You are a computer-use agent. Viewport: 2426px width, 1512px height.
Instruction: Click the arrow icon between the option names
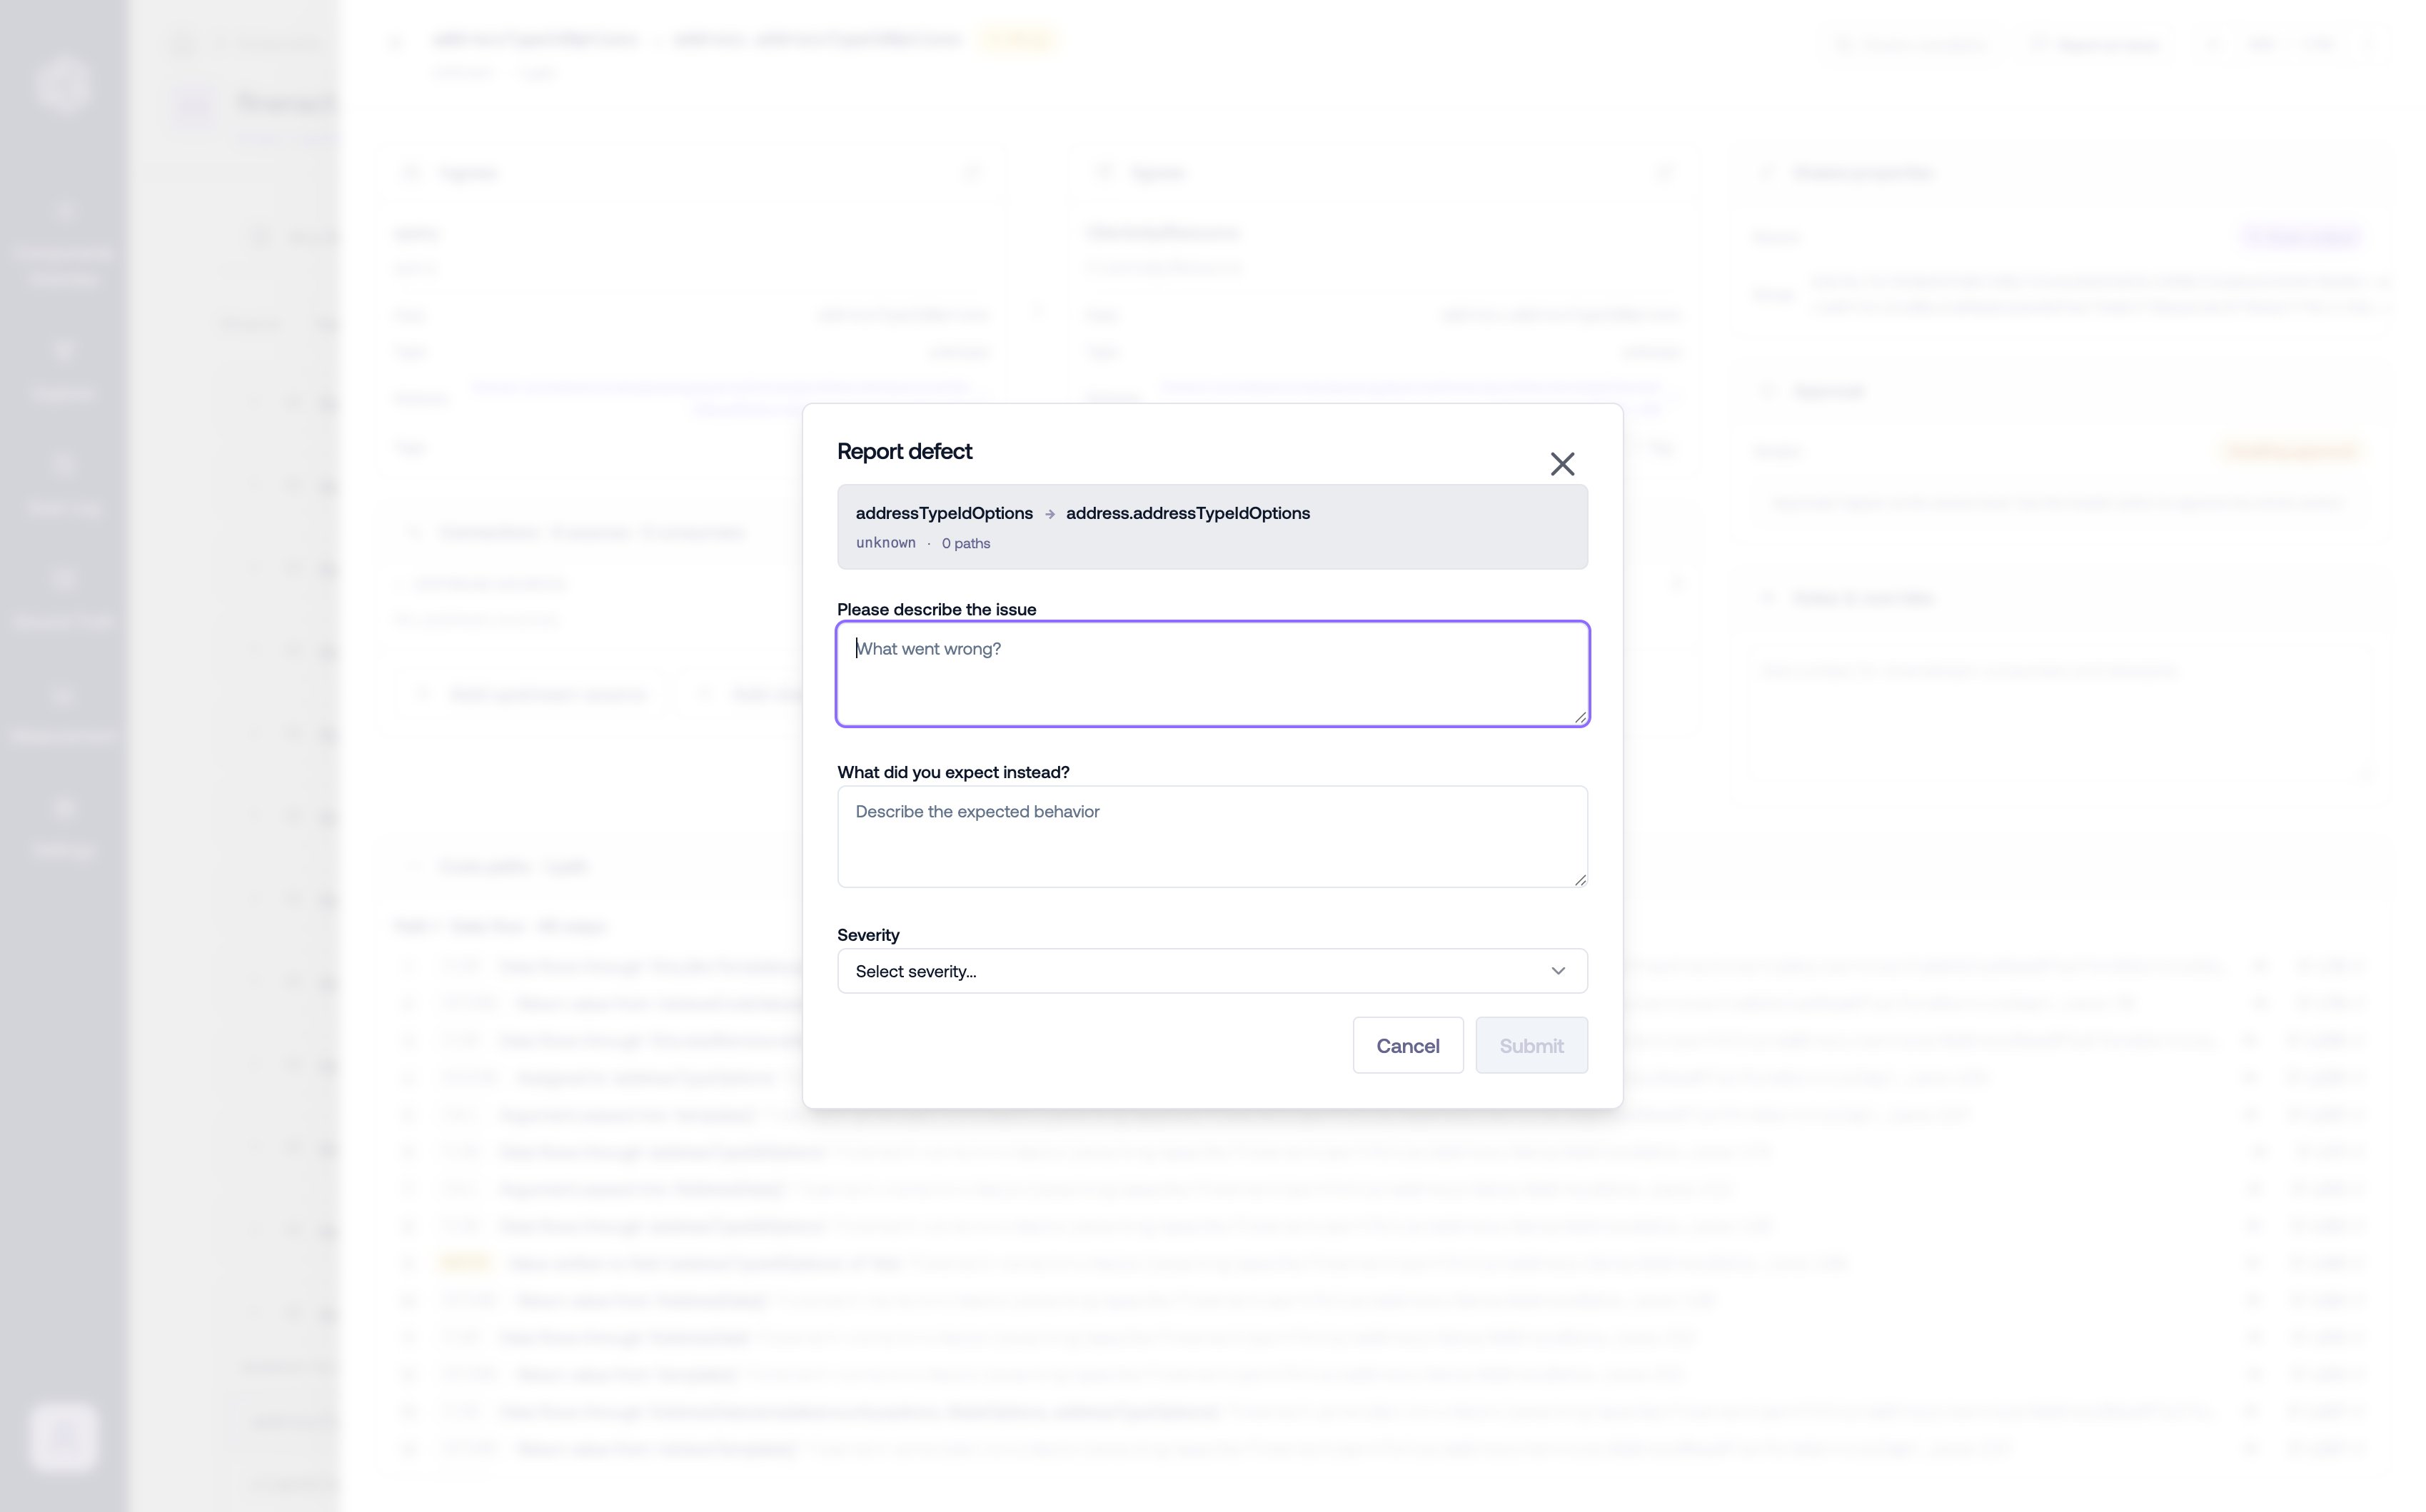[x=1049, y=514]
